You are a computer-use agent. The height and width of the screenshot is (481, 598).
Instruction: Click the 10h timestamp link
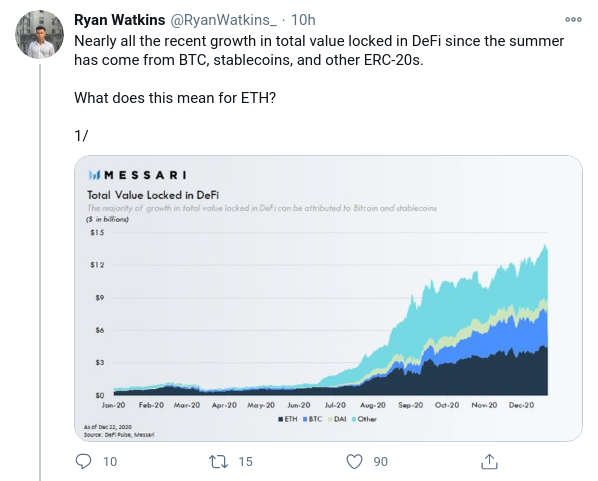coord(303,20)
